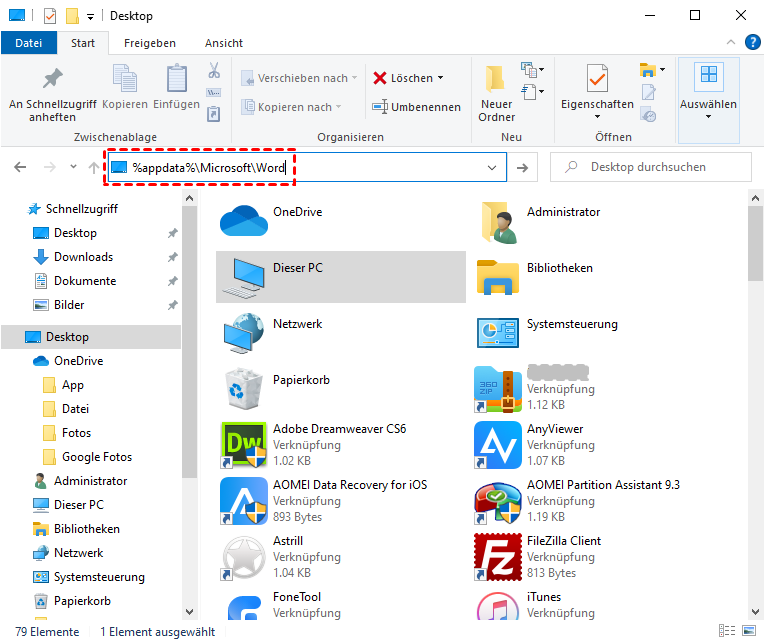The image size is (765, 644).
Task: Switch to the Start tab
Action: point(82,43)
